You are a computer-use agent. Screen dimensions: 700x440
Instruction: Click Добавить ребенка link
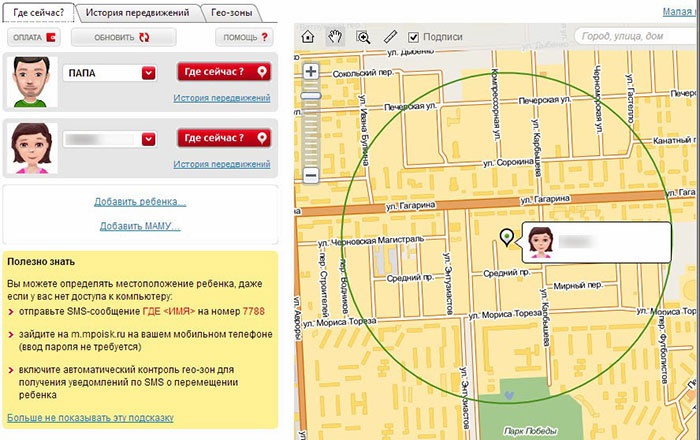pyautogui.click(x=140, y=202)
